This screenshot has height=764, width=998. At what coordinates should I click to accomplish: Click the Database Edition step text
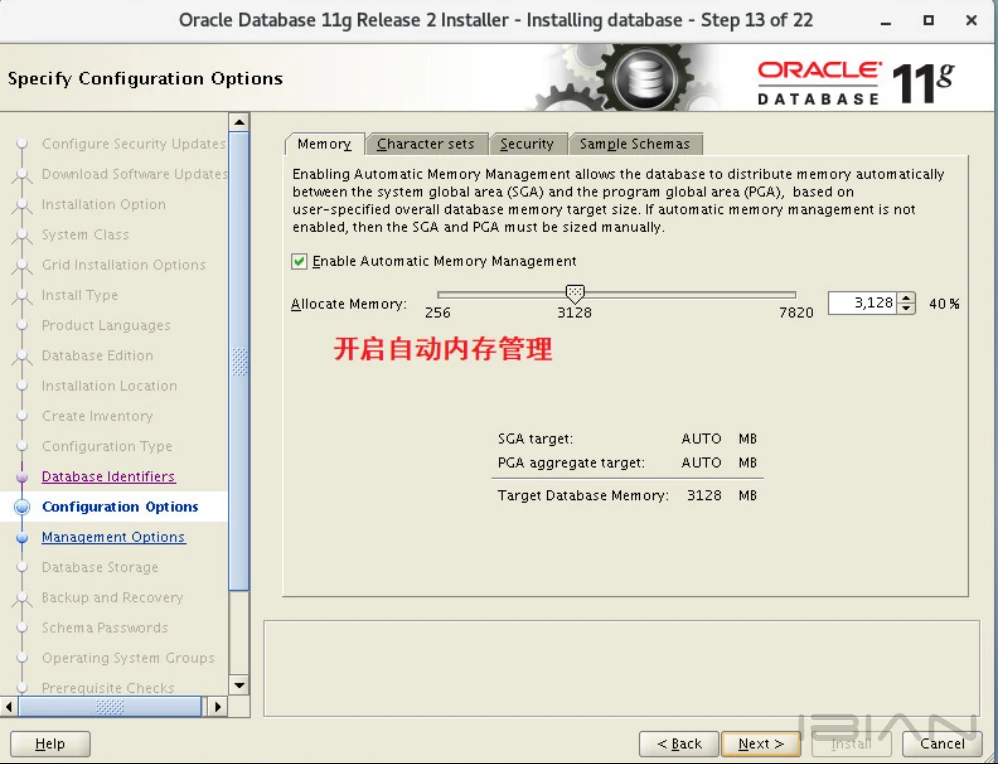[x=97, y=355]
